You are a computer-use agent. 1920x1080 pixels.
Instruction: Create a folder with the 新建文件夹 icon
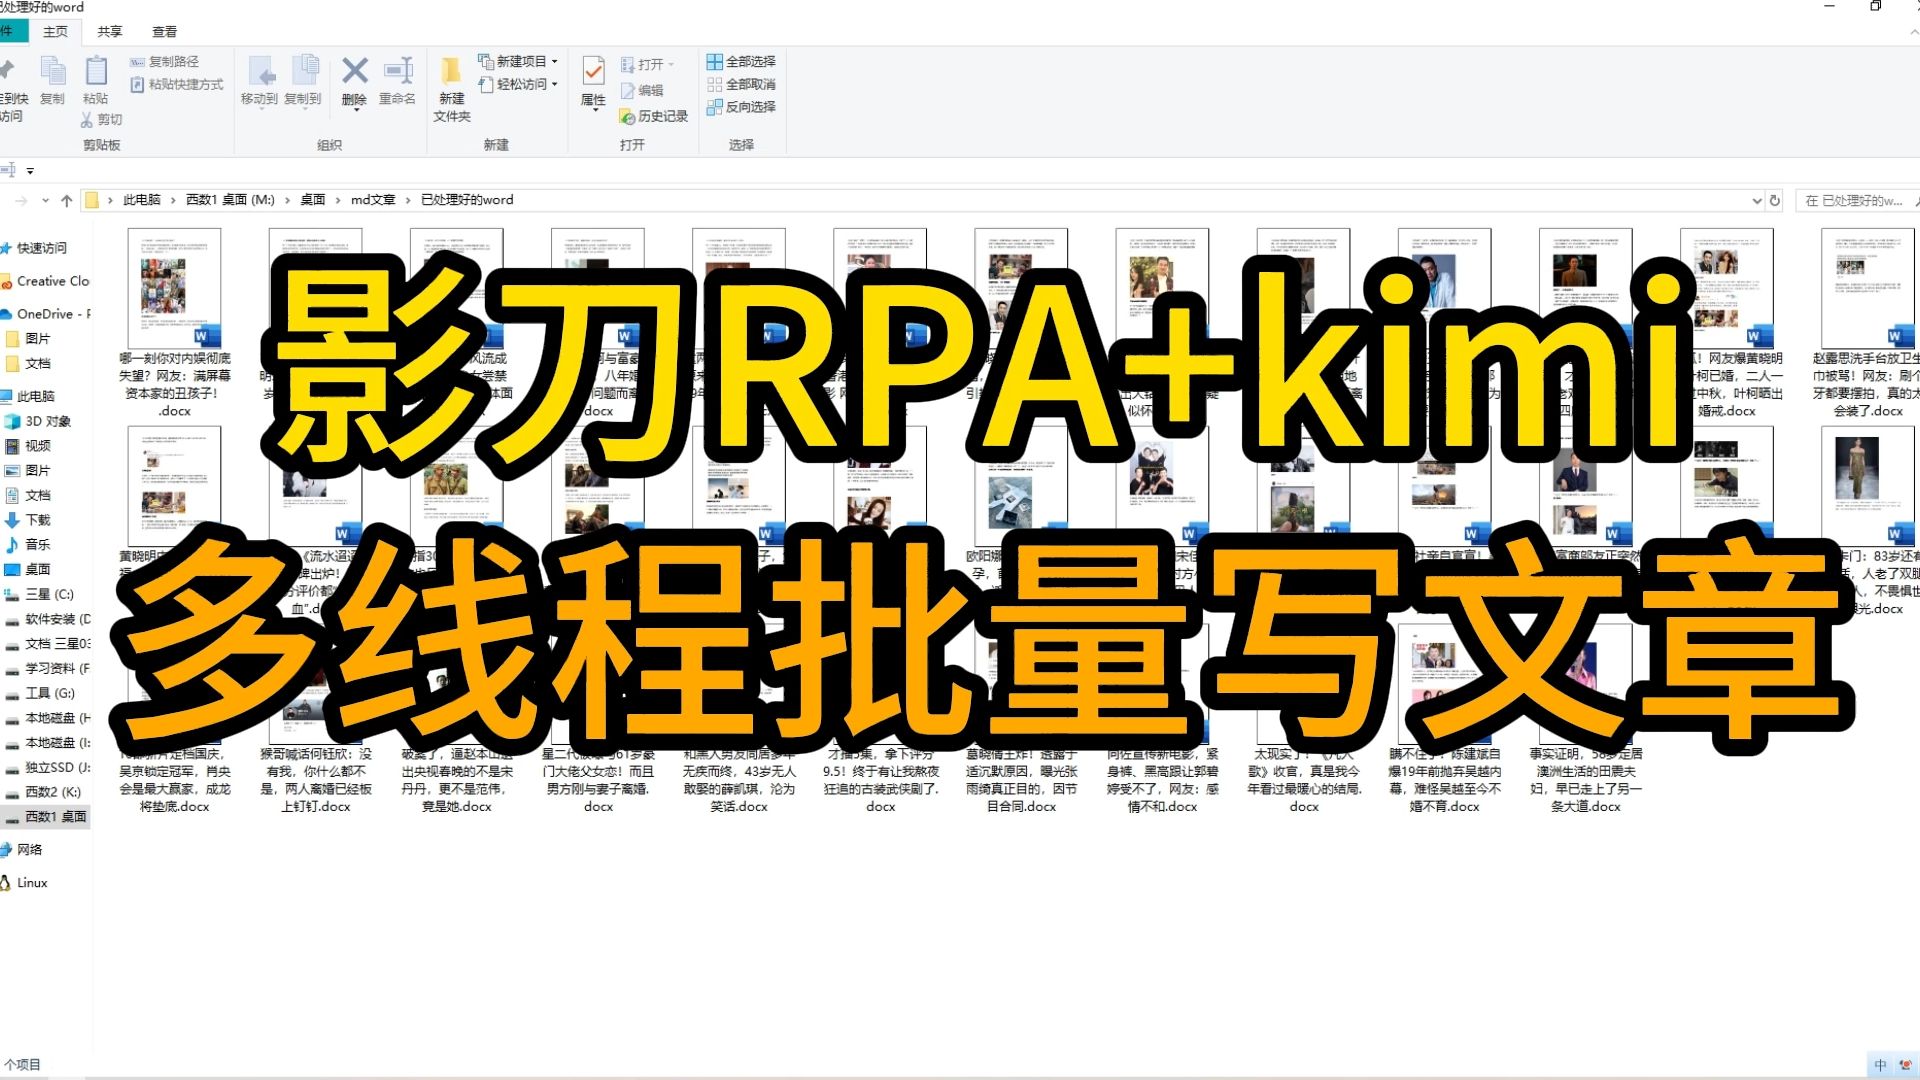(451, 90)
